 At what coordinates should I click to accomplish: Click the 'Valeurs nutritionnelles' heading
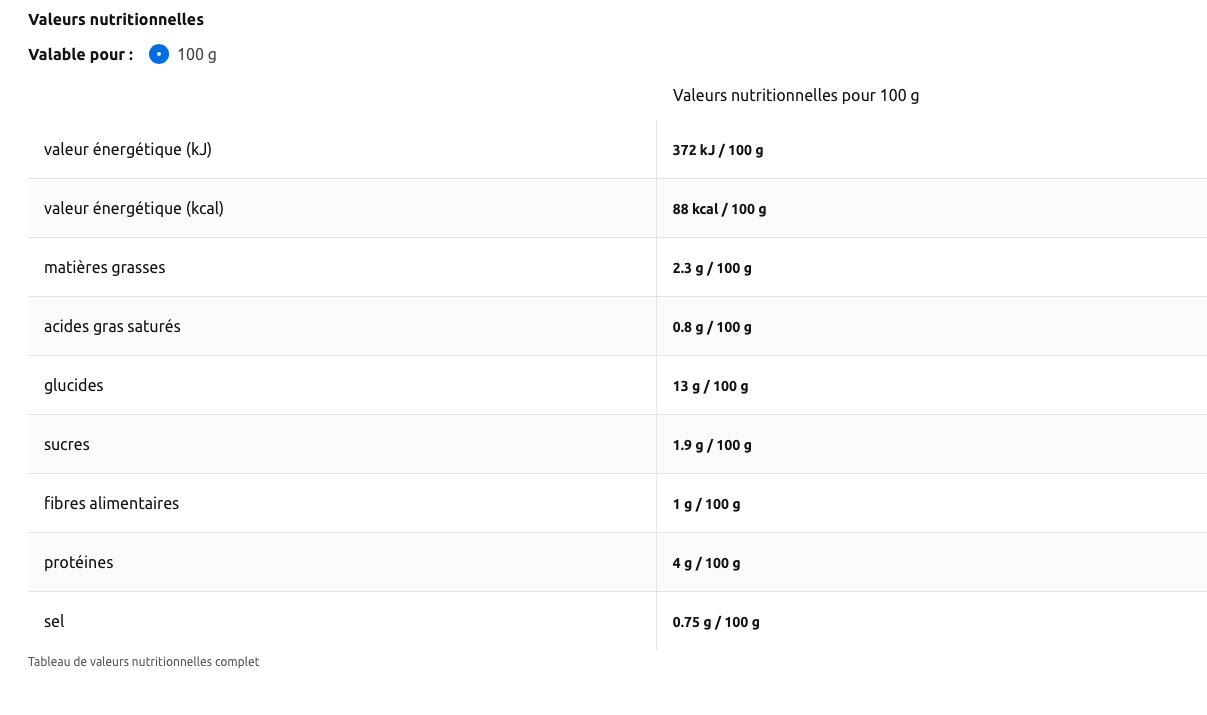[116, 19]
